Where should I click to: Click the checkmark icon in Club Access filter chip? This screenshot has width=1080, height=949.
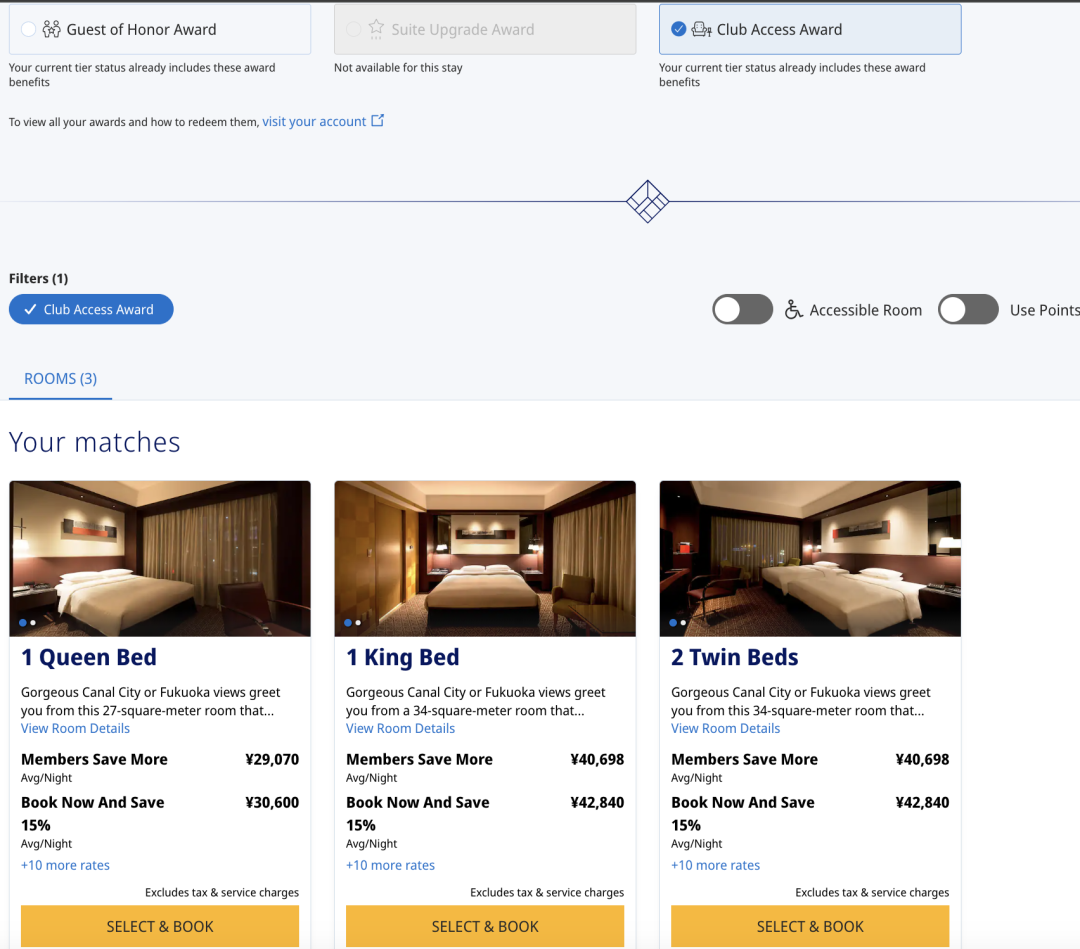[30, 310]
